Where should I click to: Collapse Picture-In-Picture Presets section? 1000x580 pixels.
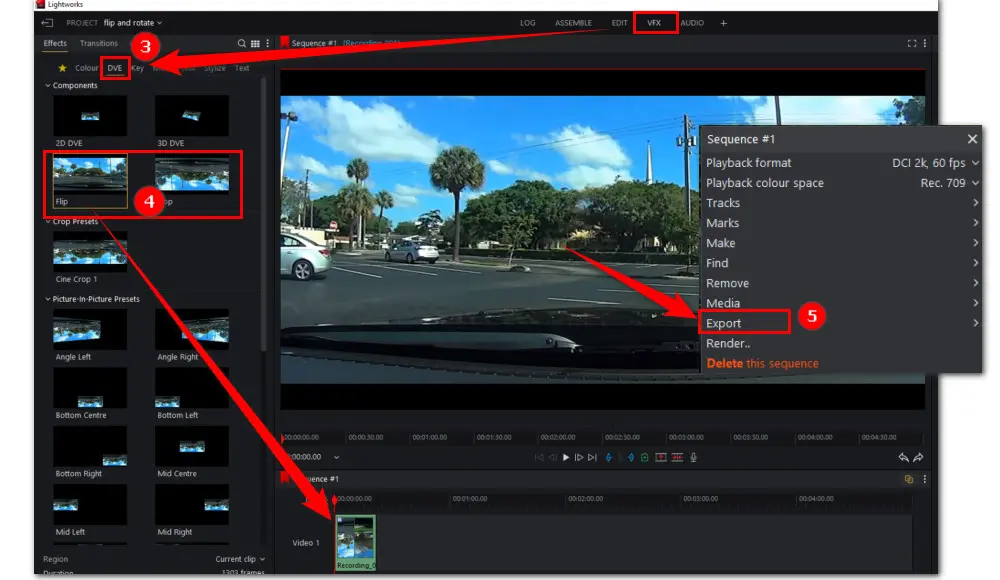(x=47, y=299)
